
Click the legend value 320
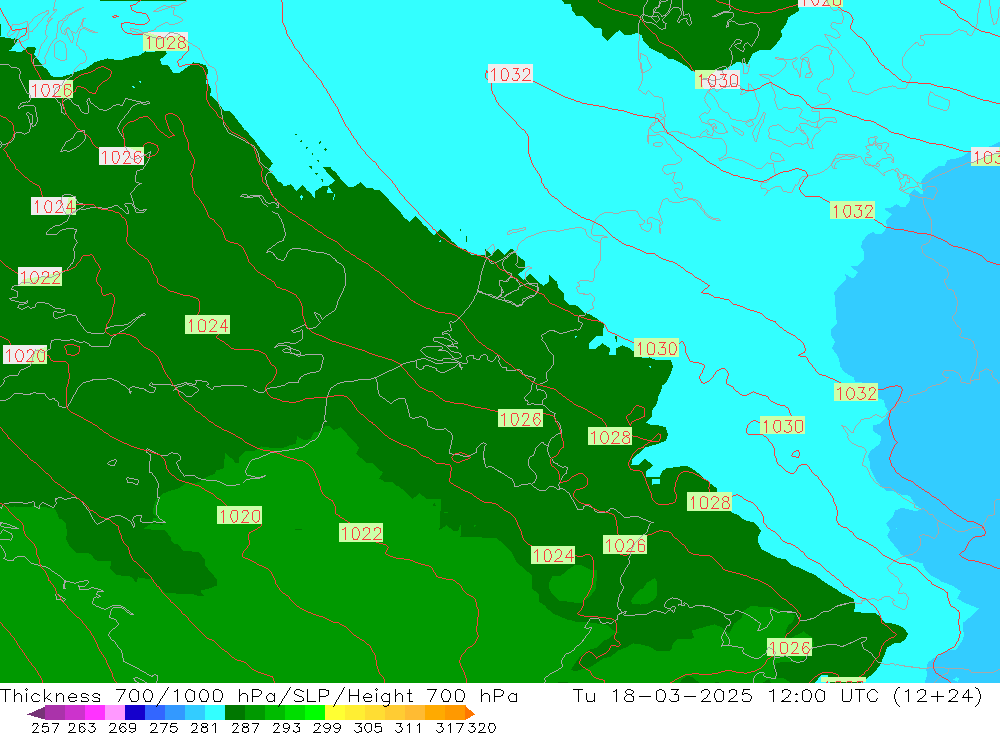(481, 727)
